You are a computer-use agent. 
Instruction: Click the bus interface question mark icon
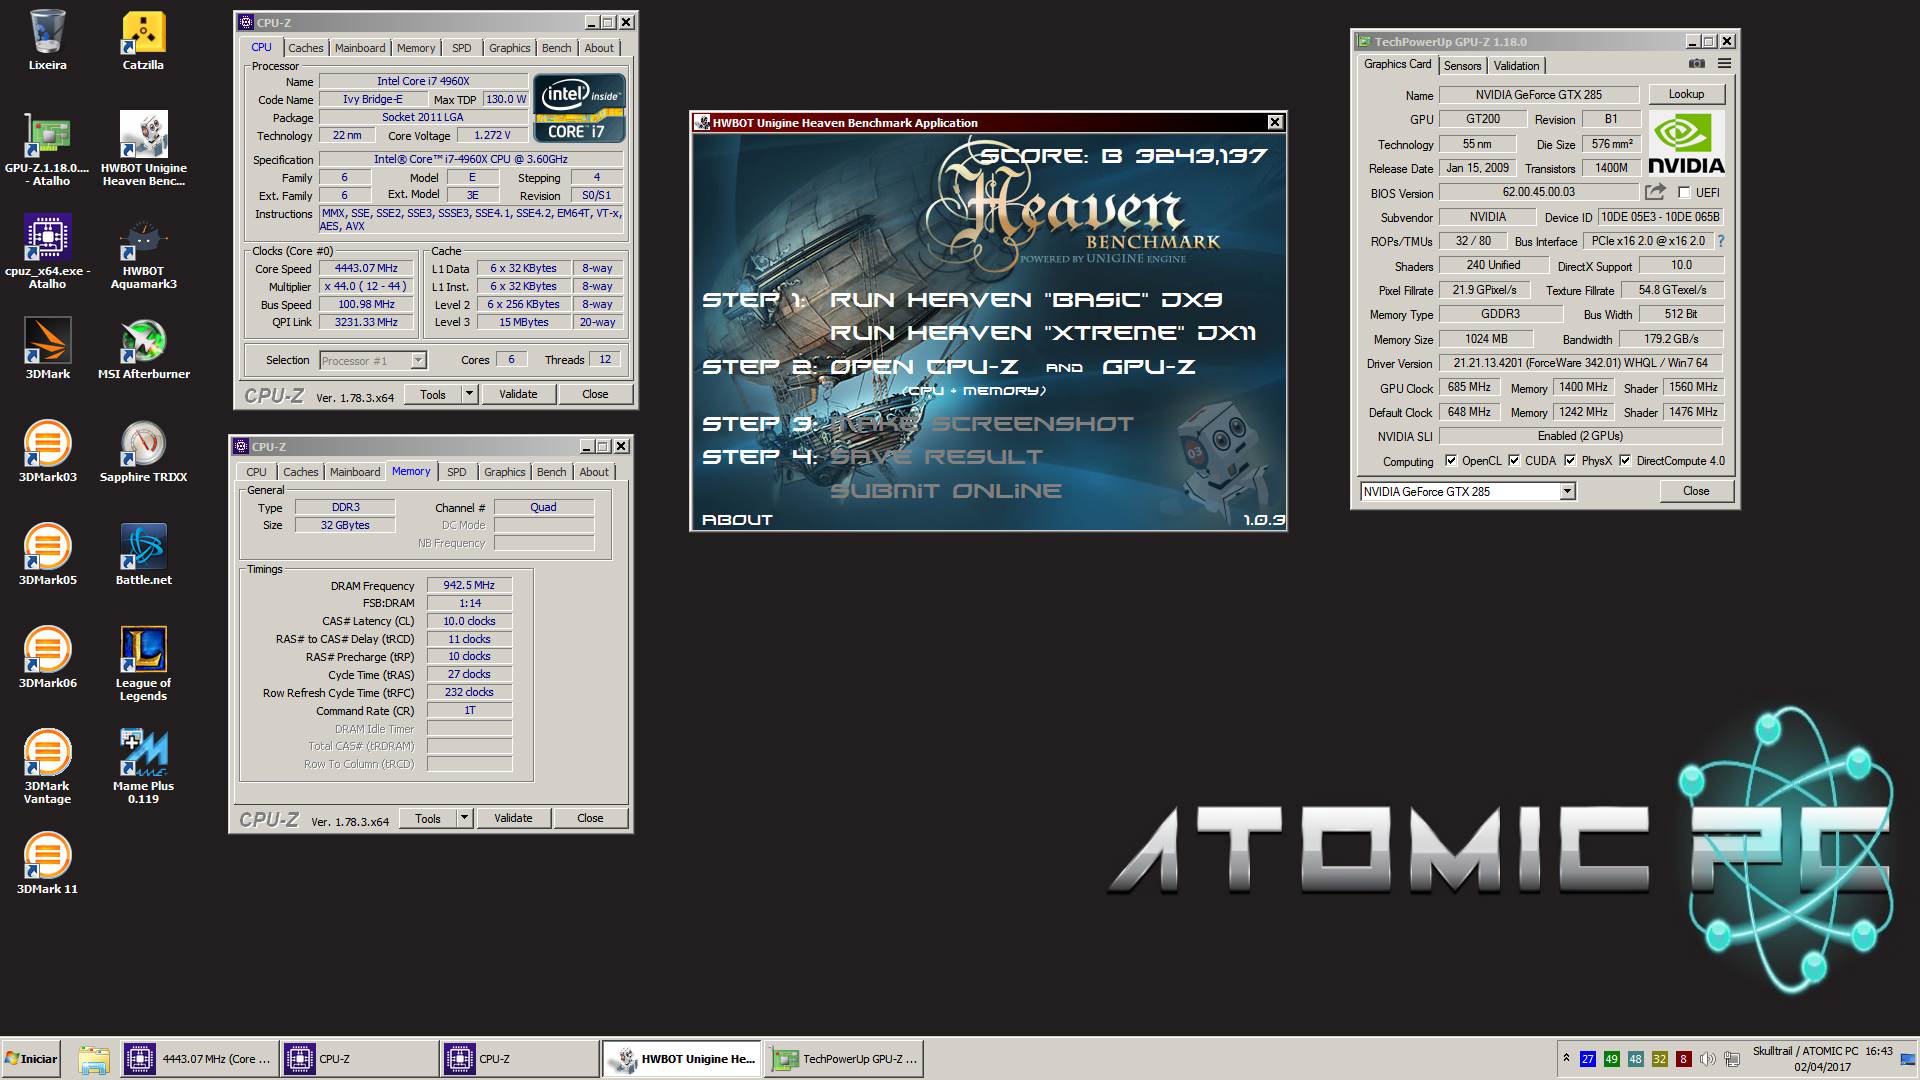(1721, 241)
